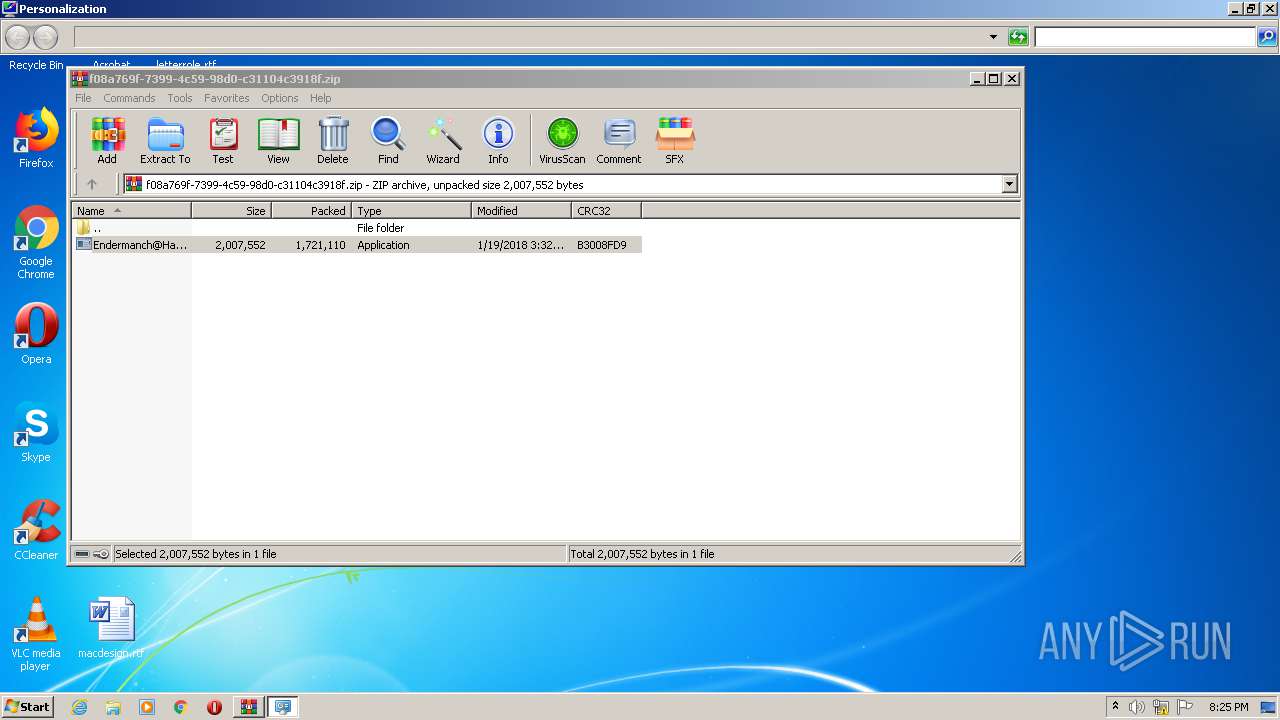Image resolution: width=1280 pixels, height=720 pixels.
Task: Switch to Personalization taskbar button
Action: (283, 707)
